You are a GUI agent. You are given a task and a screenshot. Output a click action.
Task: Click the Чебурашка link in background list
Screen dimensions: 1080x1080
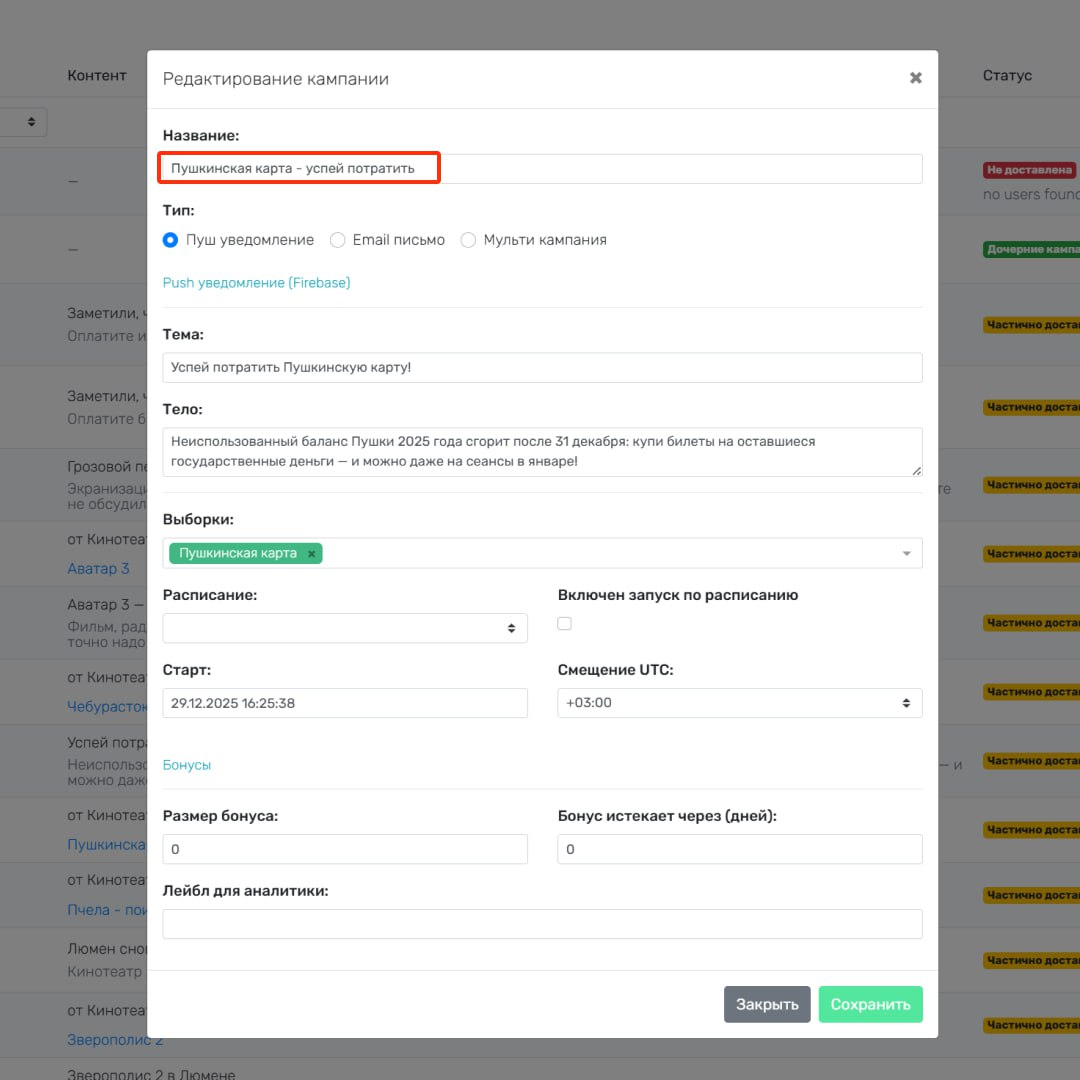click(107, 707)
